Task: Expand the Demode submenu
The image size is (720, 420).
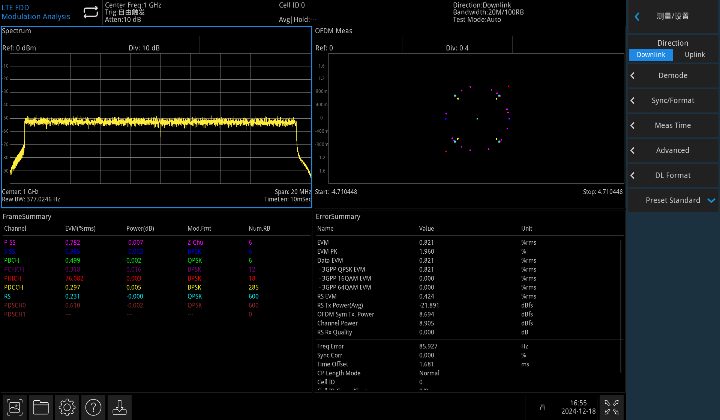Action: [673, 75]
